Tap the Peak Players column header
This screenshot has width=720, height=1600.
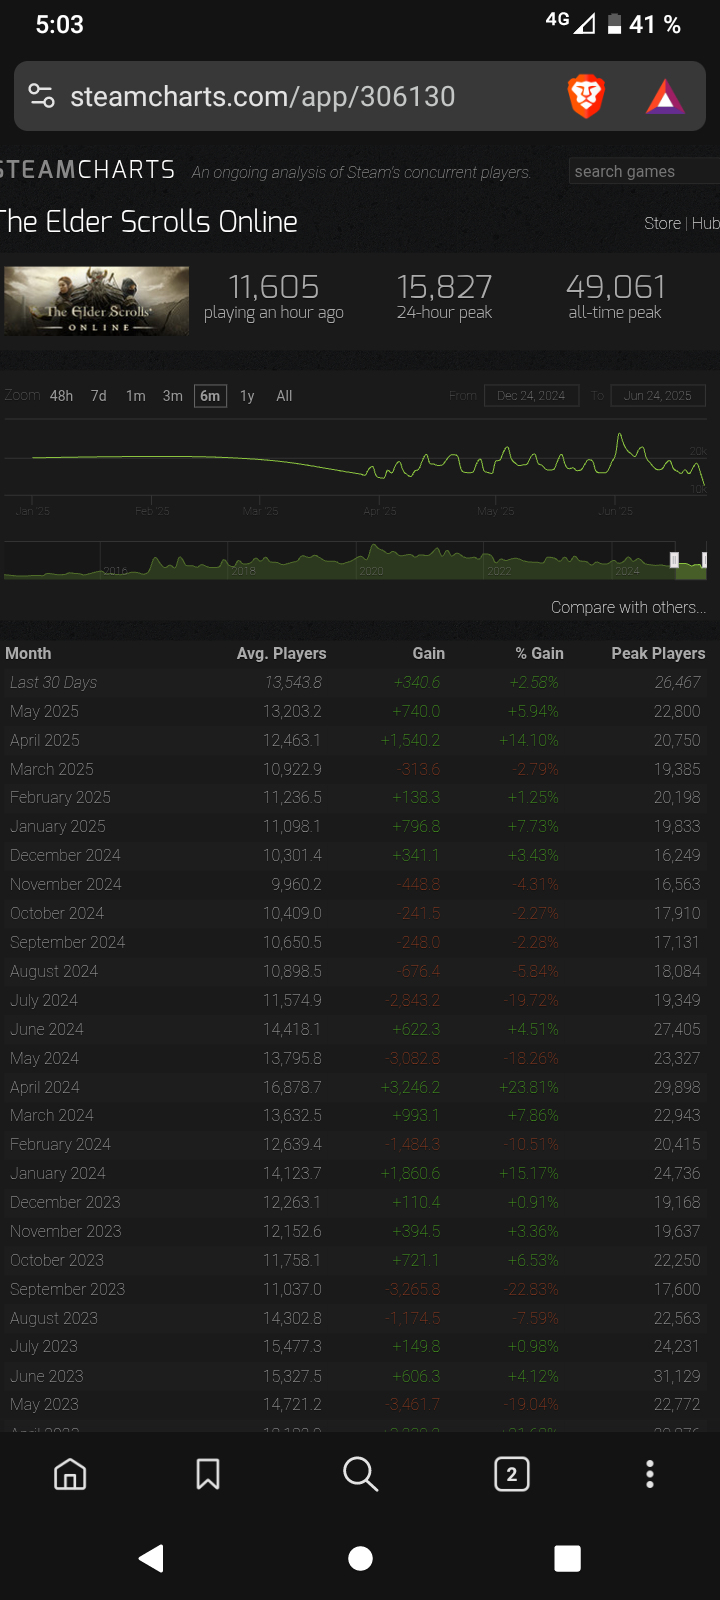pos(658,653)
